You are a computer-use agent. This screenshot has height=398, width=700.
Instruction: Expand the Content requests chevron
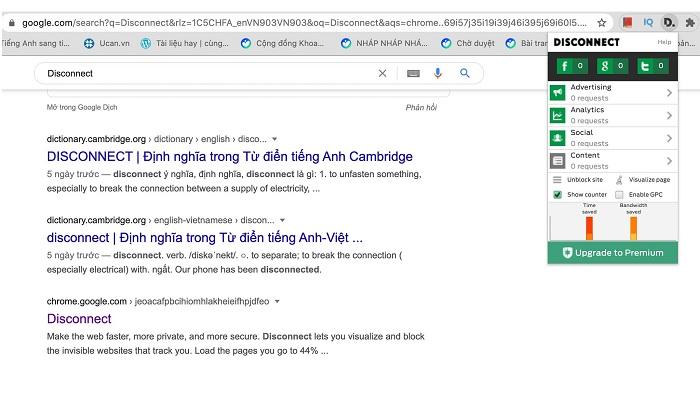[669, 161]
